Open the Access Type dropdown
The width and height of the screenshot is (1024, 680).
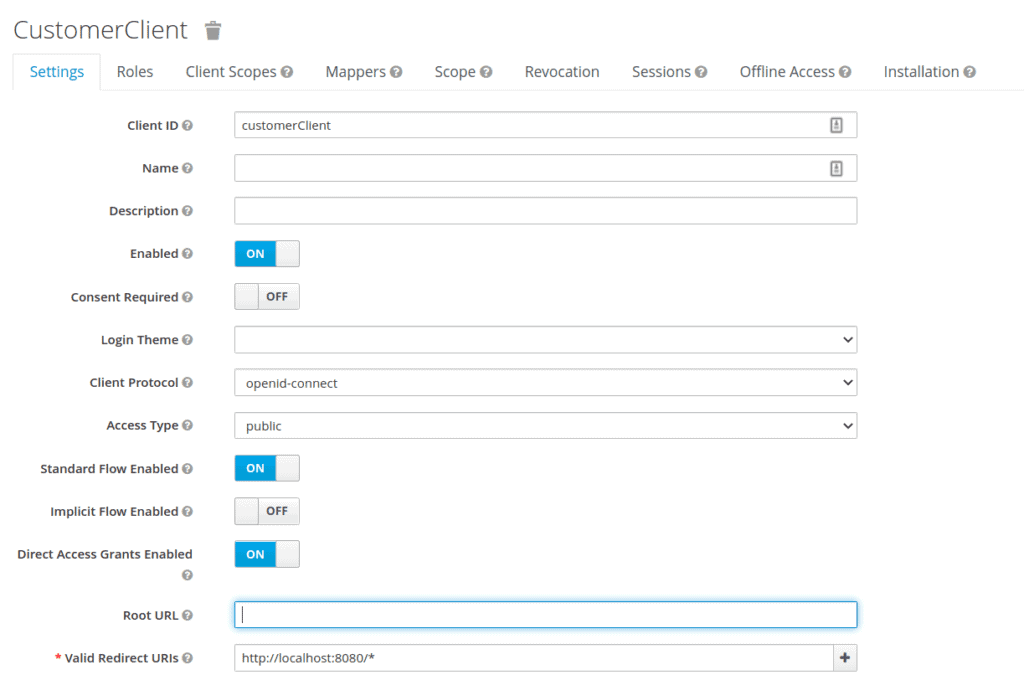[x=545, y=426]
